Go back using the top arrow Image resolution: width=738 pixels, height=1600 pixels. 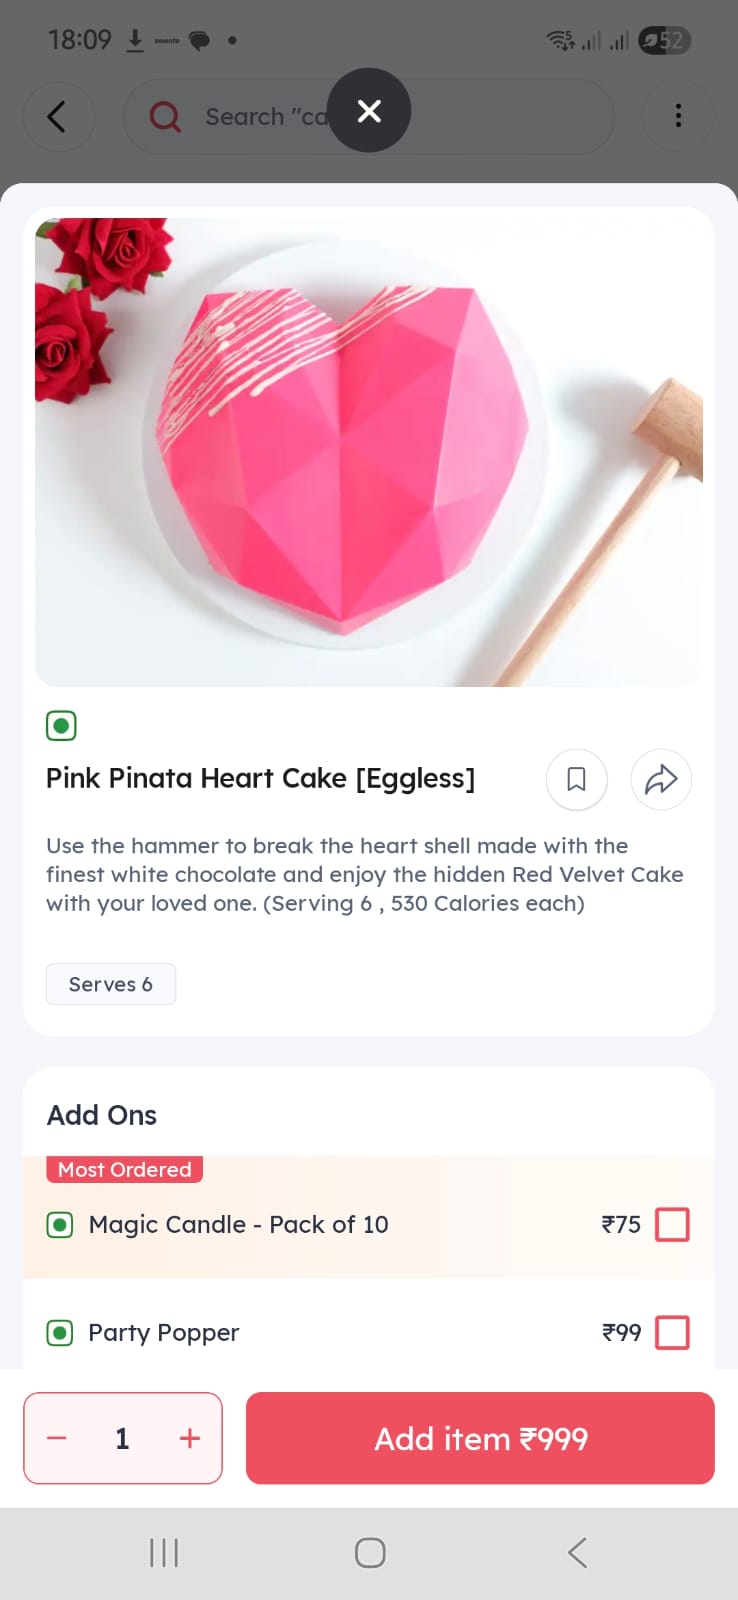point(58,117)
